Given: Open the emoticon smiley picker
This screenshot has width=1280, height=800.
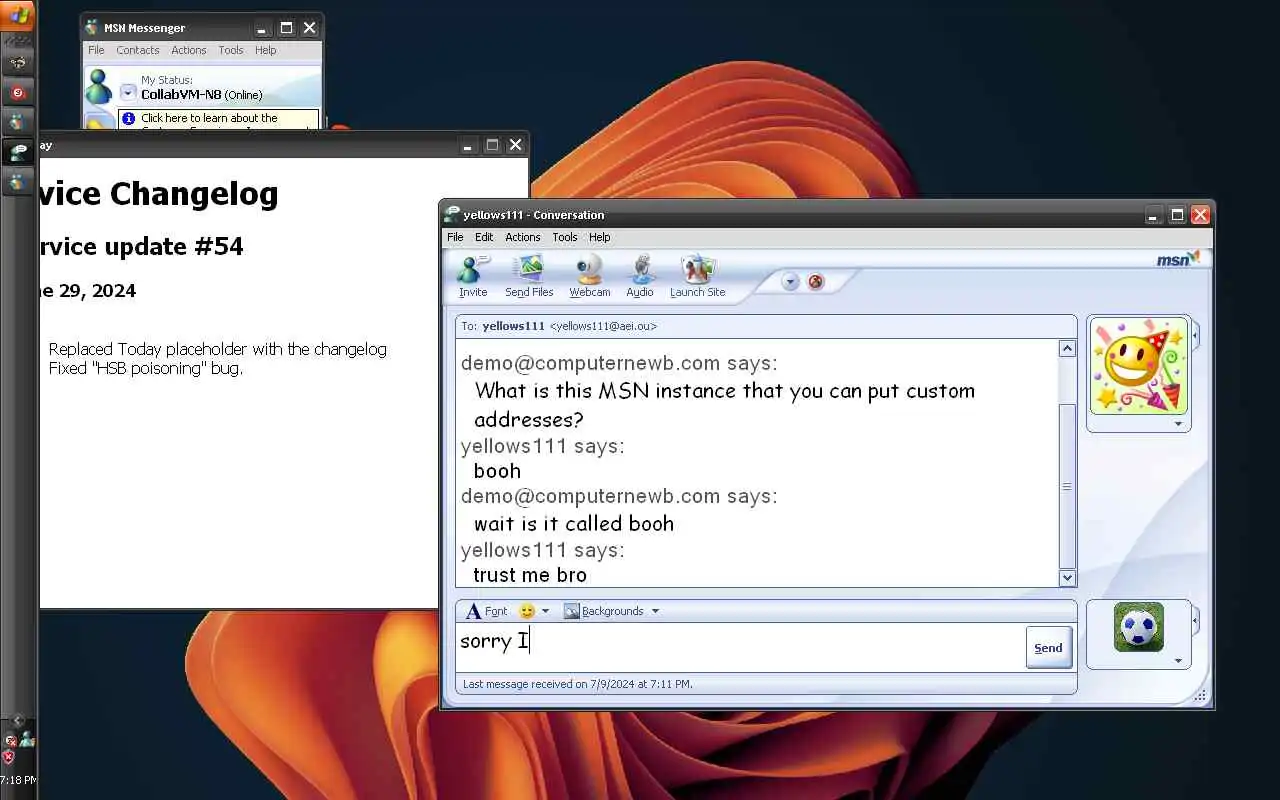Looking at the screenshot, I should pyautogui.click(x=527, y=611).
